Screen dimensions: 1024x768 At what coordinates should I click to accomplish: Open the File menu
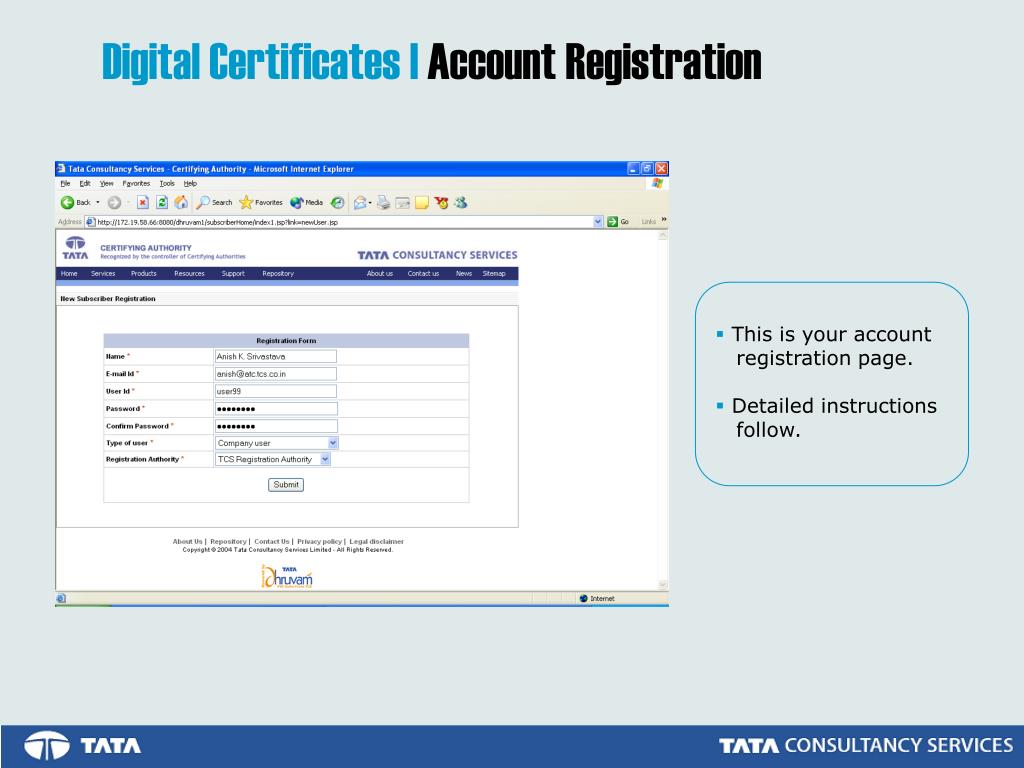[x=65, y=184]
